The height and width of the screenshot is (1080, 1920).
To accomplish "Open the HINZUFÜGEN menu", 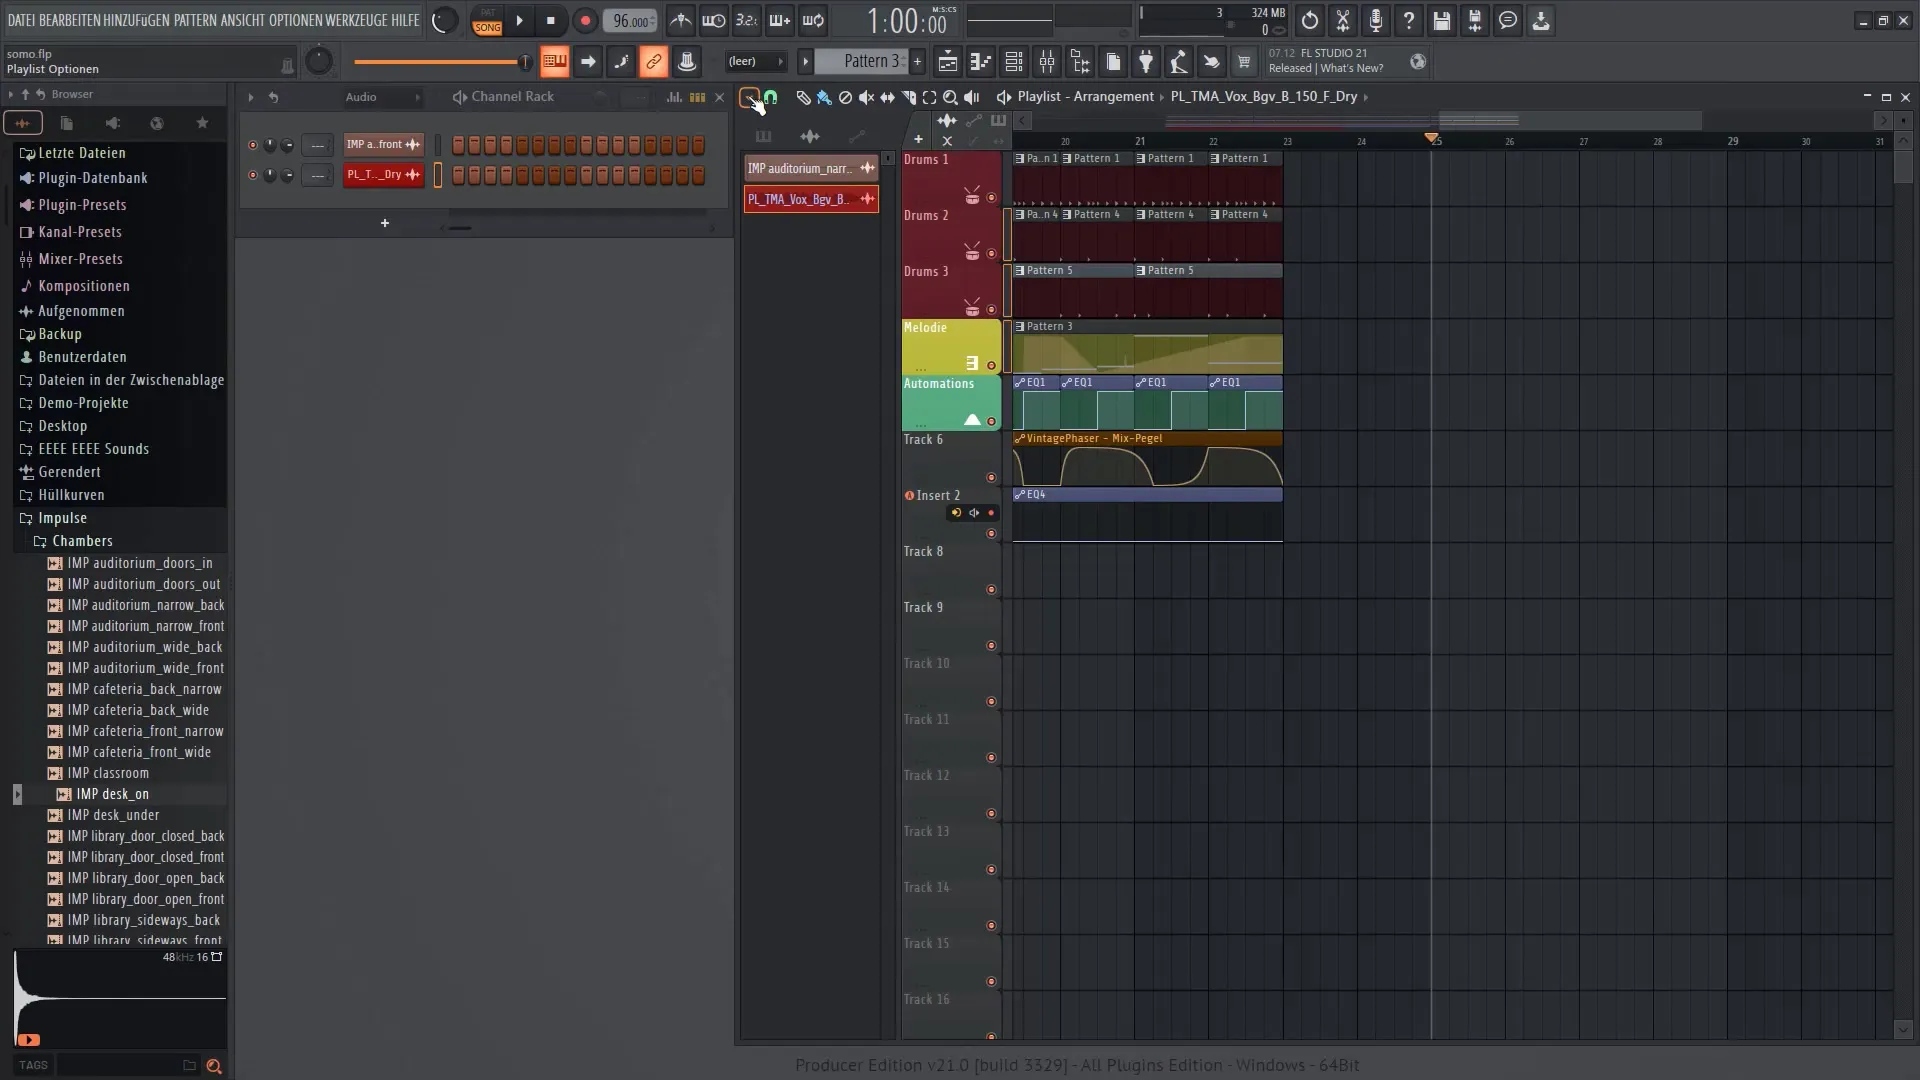I will (x=136, y=20).
